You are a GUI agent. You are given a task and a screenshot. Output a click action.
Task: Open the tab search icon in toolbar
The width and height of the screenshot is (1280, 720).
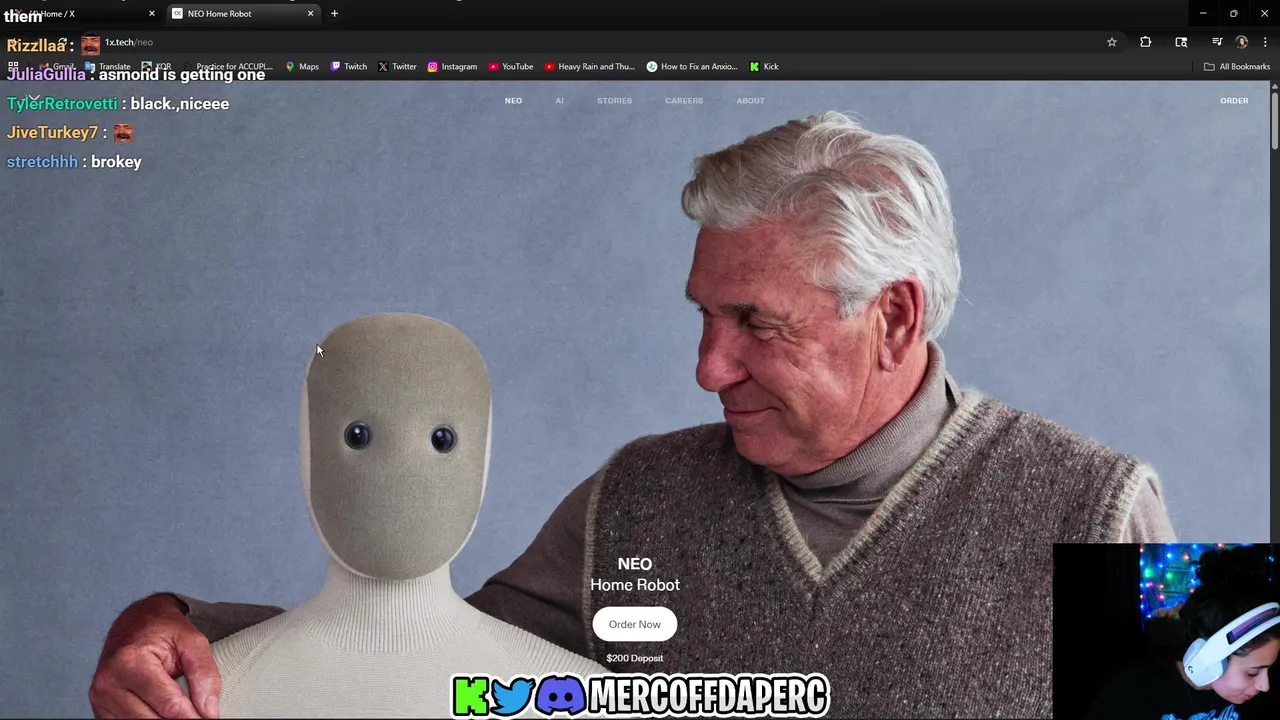tap(1181, 42)
